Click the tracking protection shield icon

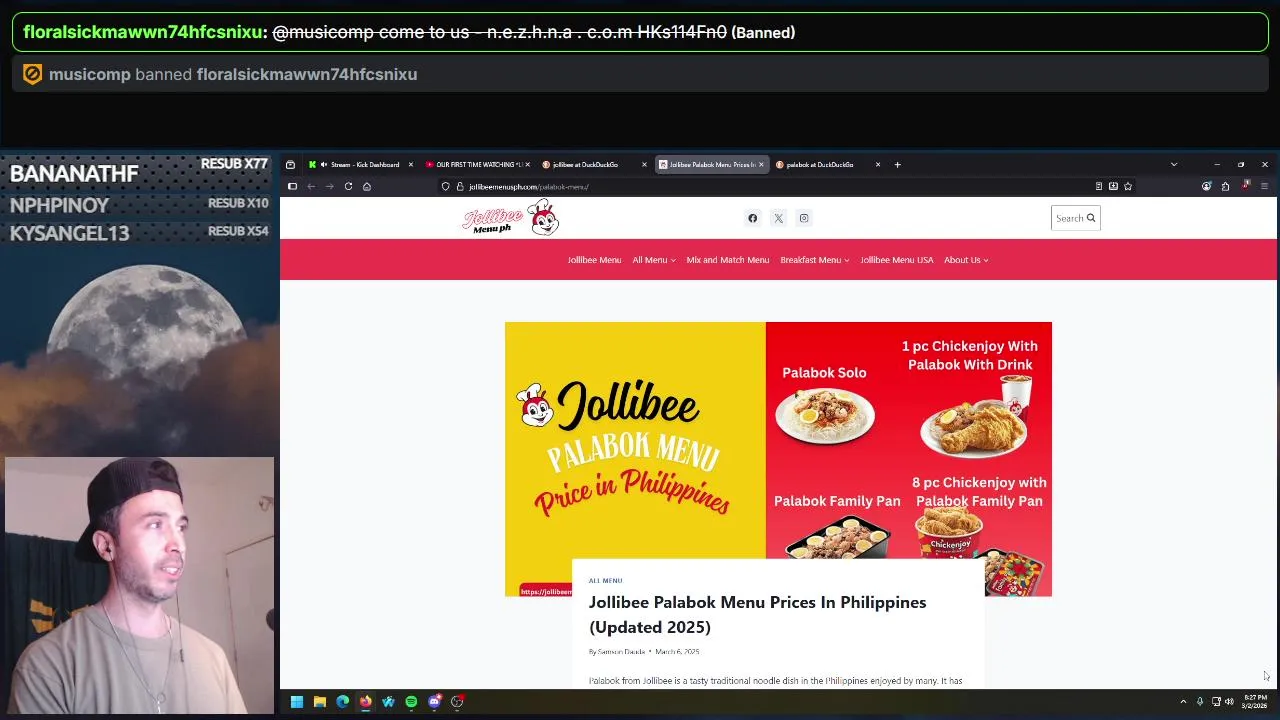click(x=446, y=186)
